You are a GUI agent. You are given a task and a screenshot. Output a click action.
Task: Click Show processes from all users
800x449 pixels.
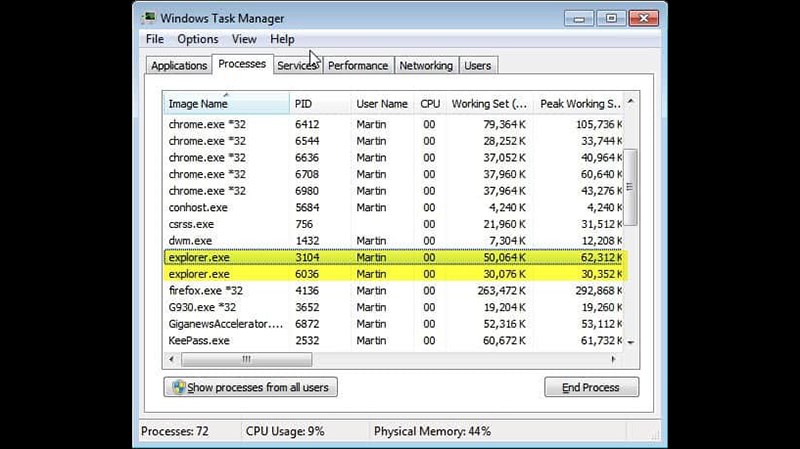[x=250, y=387]
